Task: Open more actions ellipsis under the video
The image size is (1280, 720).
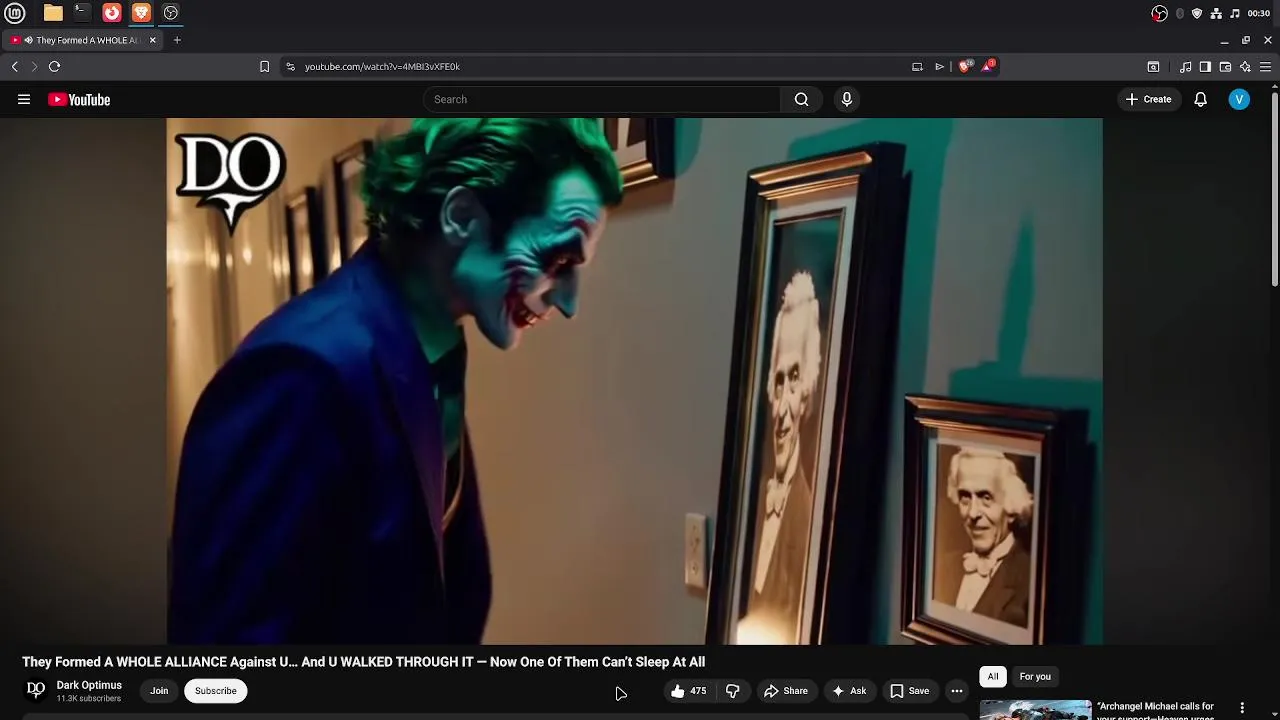Action: (957, 691)
